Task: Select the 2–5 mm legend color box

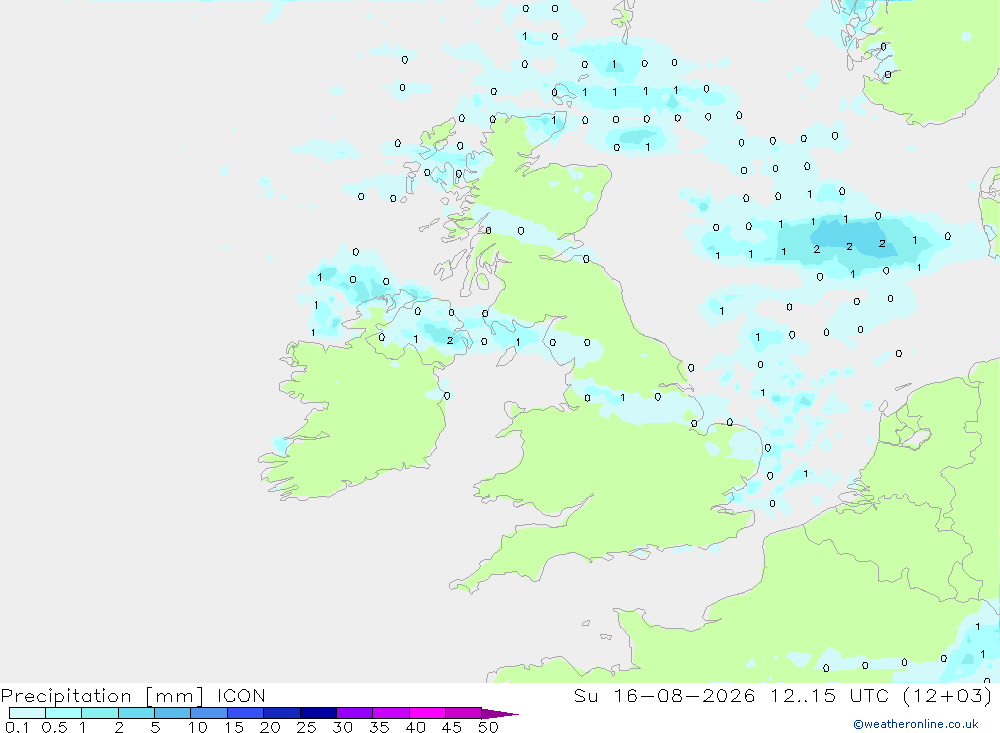Action: coord(136,713)
